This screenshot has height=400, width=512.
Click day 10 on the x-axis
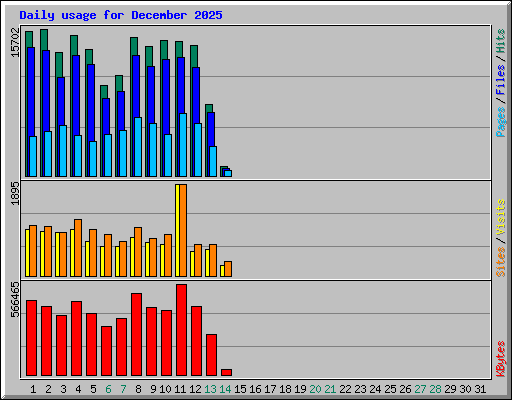(x=165, y=389)
